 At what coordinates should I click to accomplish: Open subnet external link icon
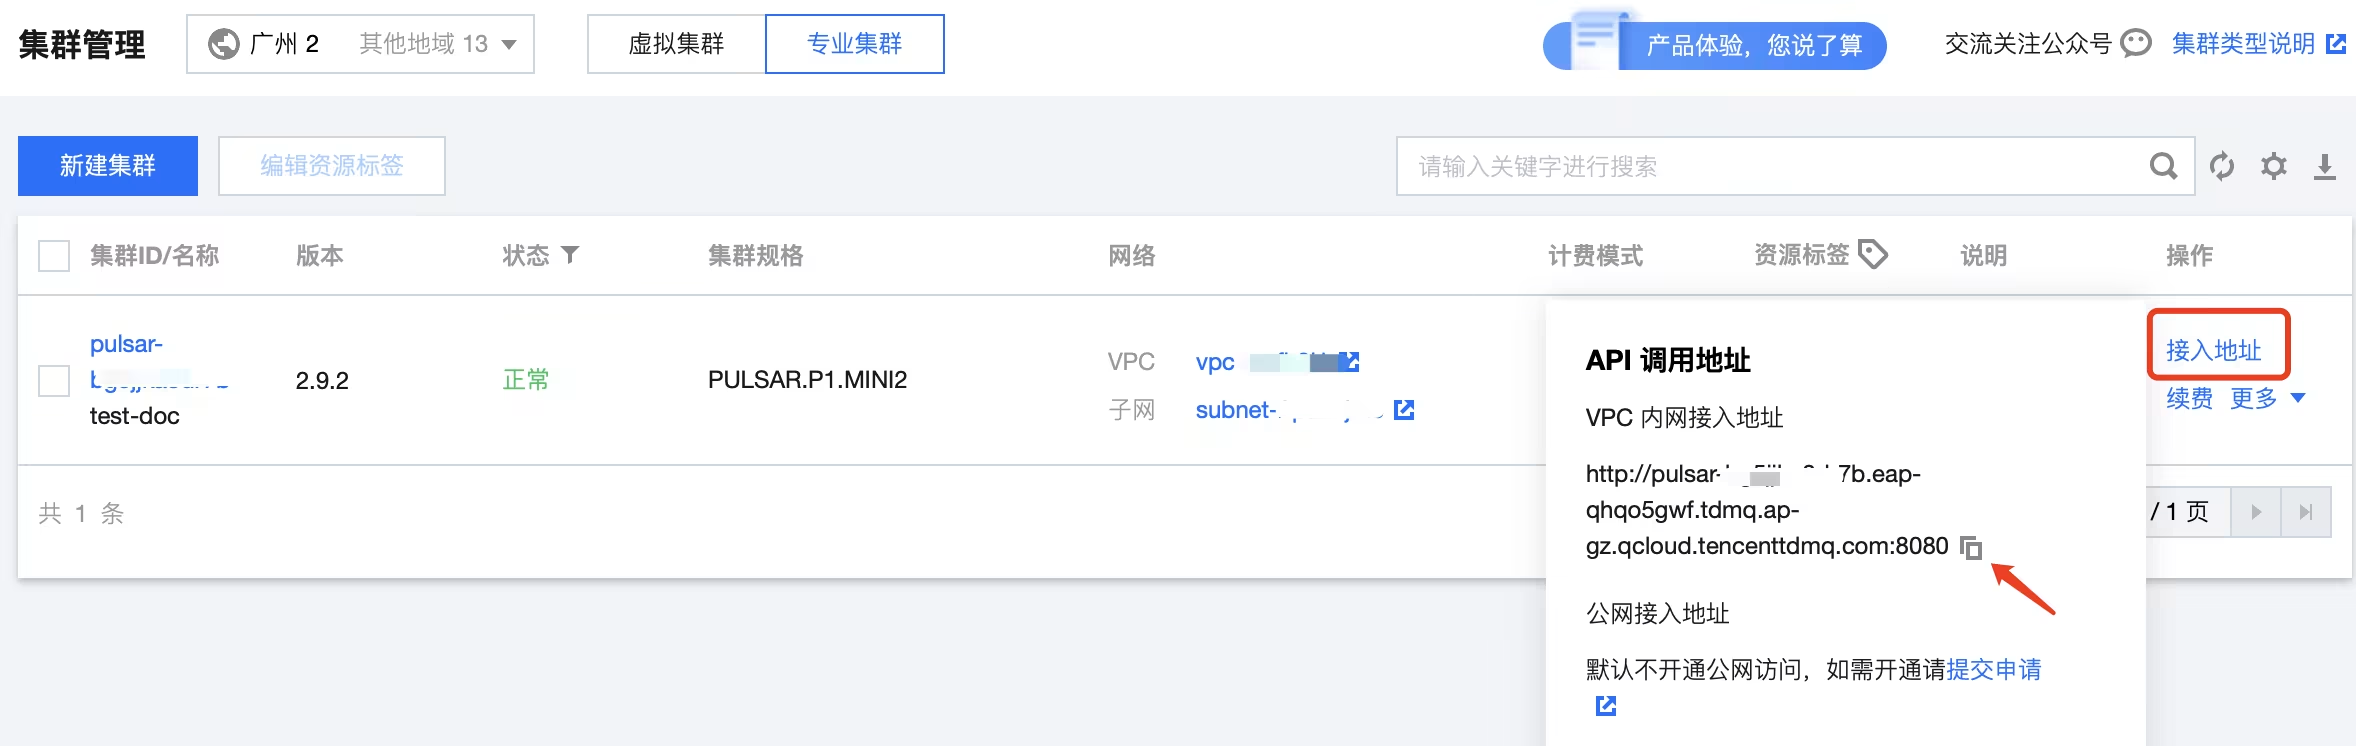coord(1404,410)
